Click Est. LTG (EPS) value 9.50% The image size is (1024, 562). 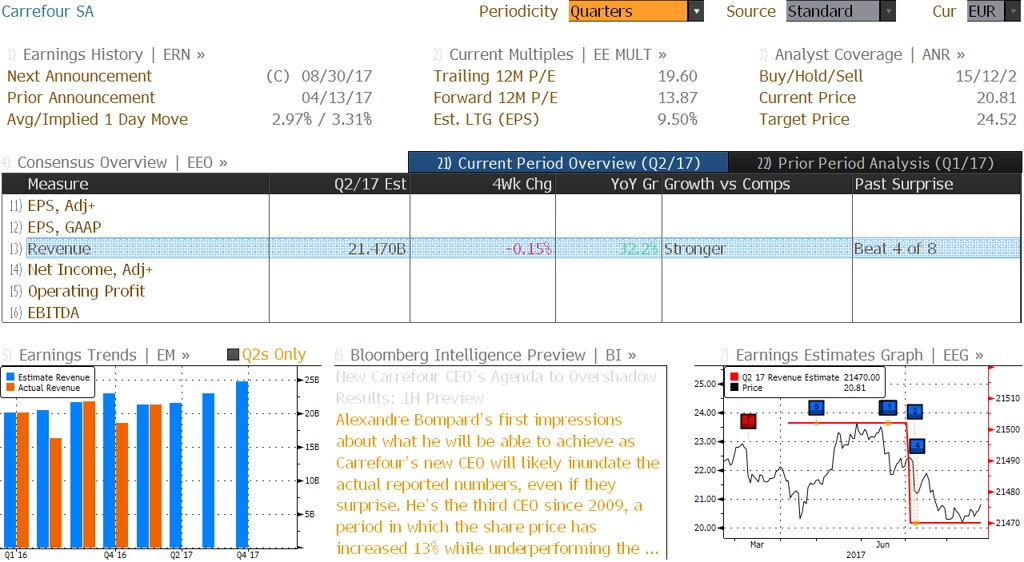pyautogui.click(x=677, y=119)
